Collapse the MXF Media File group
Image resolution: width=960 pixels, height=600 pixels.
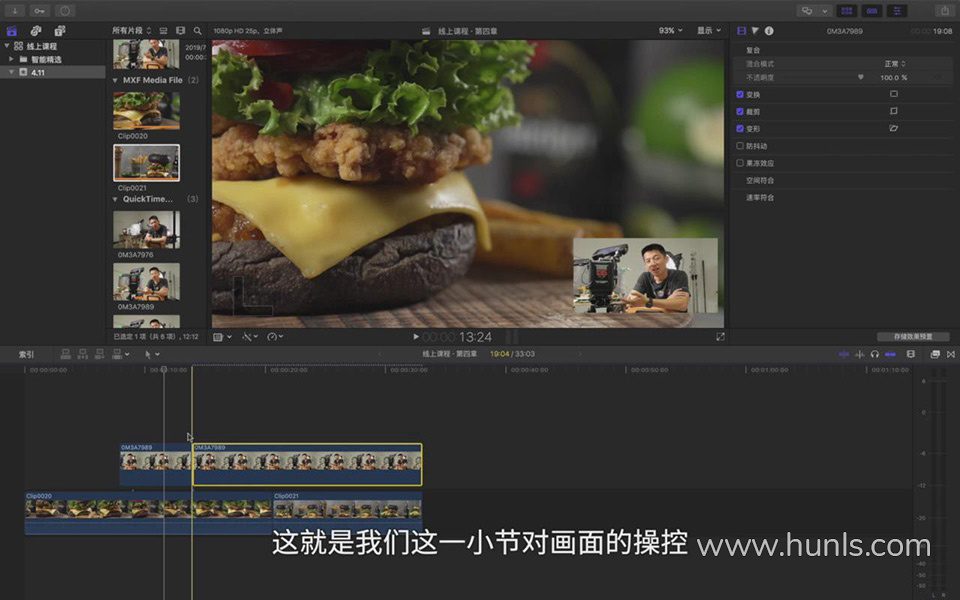click(115, 80)
